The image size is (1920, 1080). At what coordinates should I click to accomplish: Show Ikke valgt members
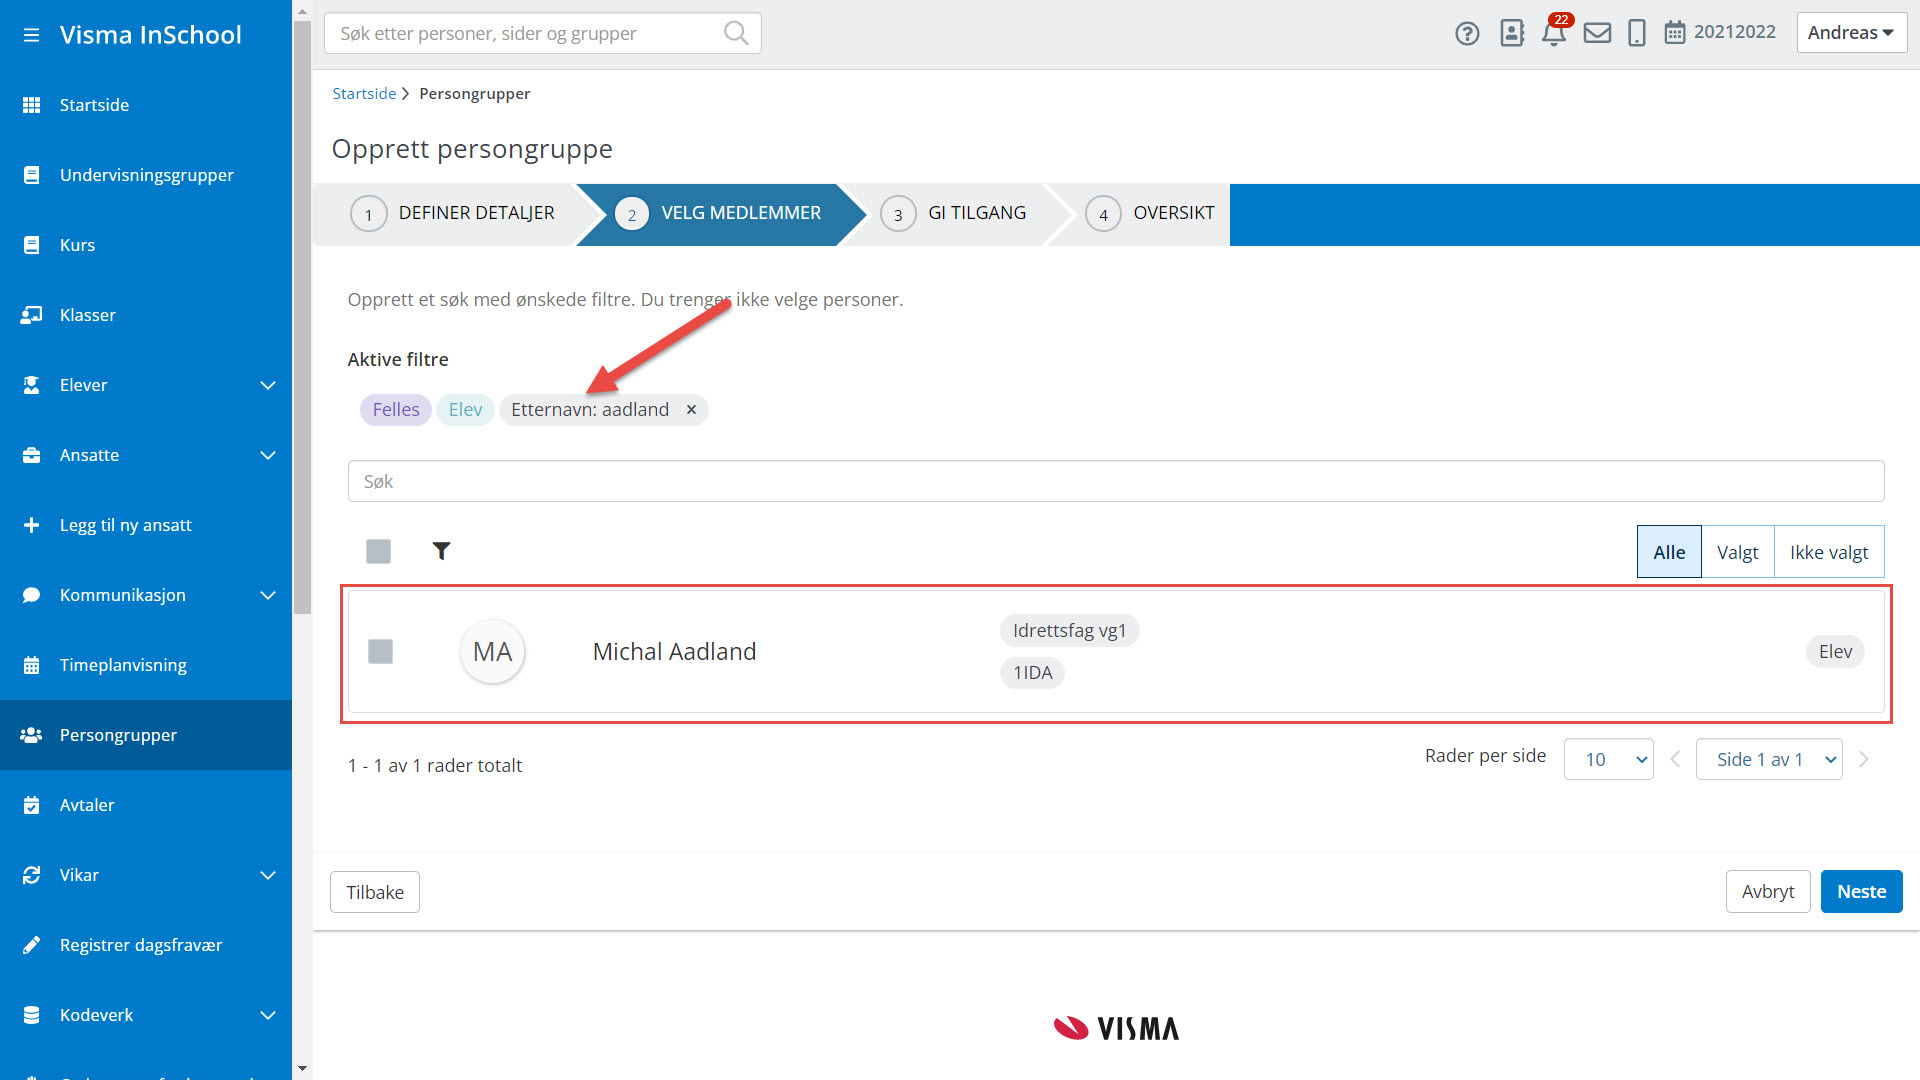click(x=1829, y=552)
